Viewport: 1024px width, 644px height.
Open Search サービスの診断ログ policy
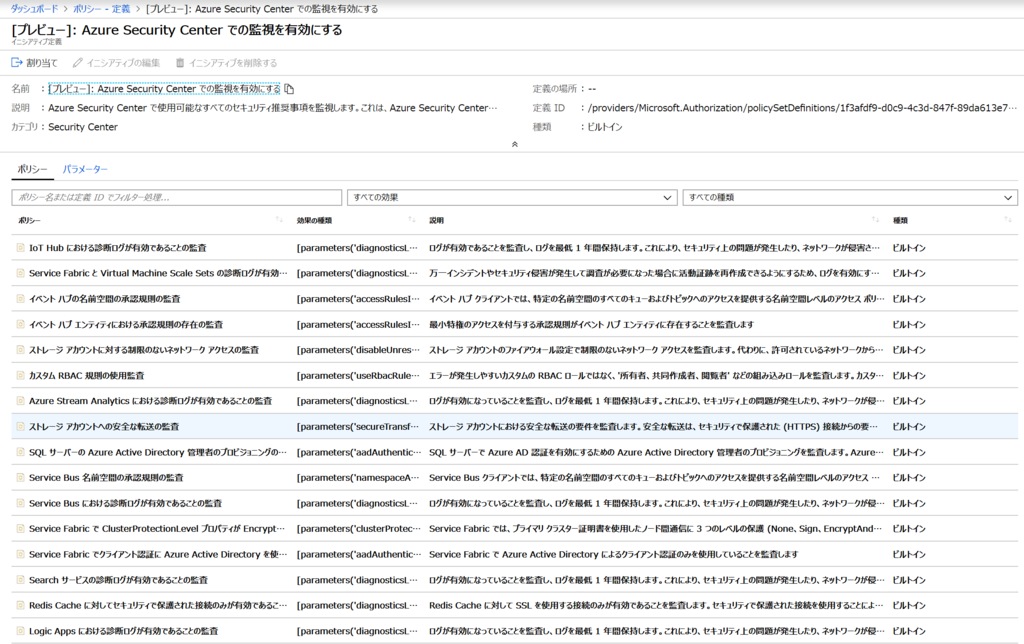[118, 580]
